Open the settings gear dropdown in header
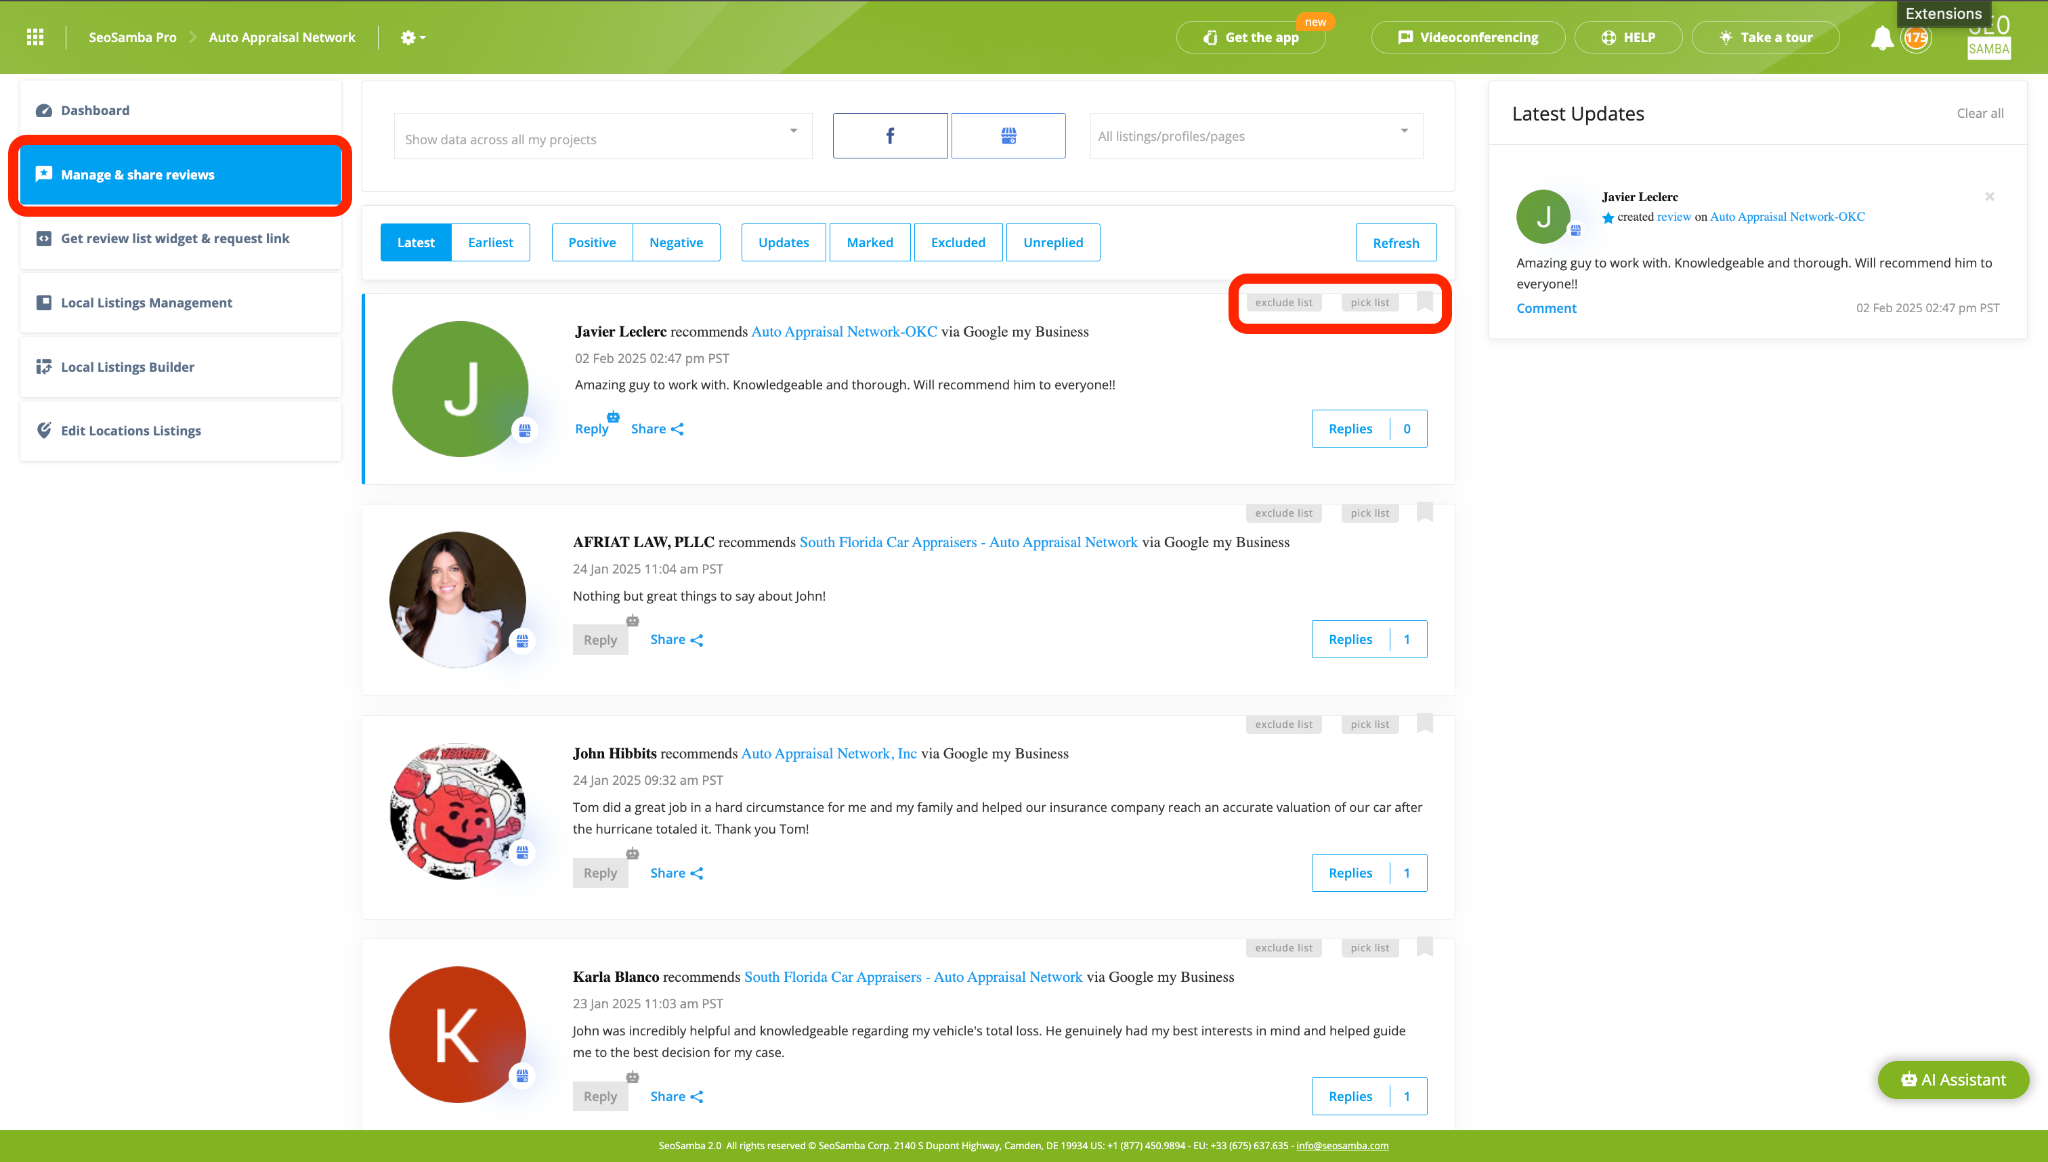Image resolution: width=2048 pixels, height=1162 pixels. [413, 37]
